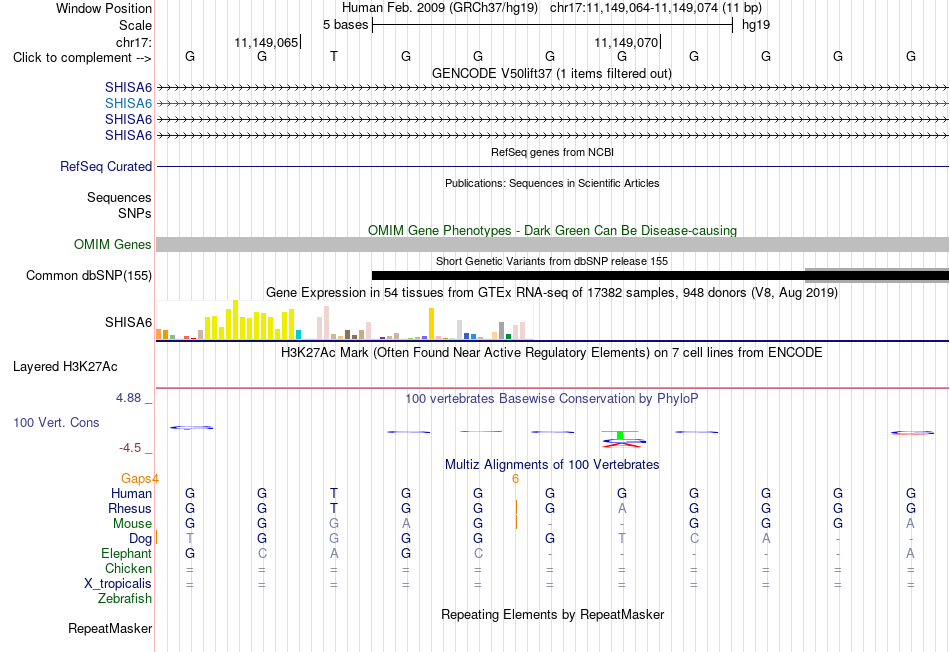The height and width of the screenshot is (652, 950).
Task: Click the 'Mouse' species label
Action: click(132, 524)
